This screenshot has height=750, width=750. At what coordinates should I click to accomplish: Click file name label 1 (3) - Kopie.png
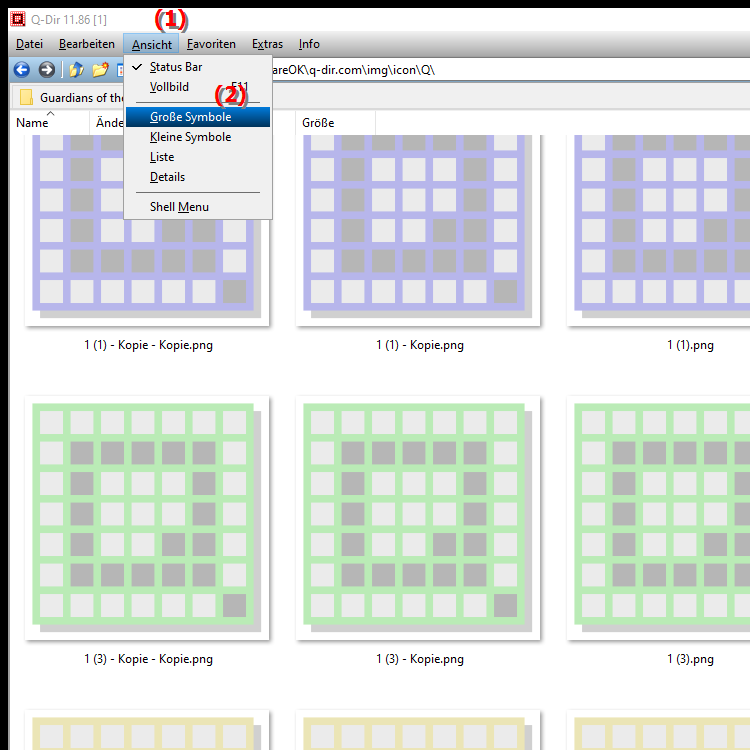tap(419, 659)
